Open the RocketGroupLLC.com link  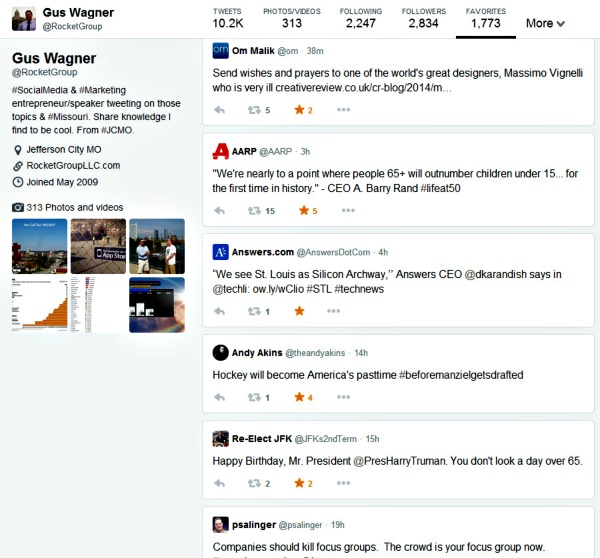tap(73, 166)
